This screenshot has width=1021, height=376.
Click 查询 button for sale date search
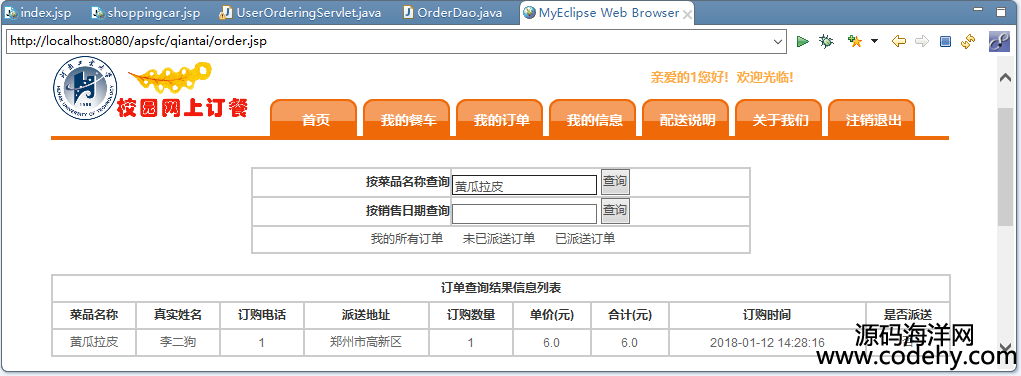pyautogui.click(x=615, y=210)
